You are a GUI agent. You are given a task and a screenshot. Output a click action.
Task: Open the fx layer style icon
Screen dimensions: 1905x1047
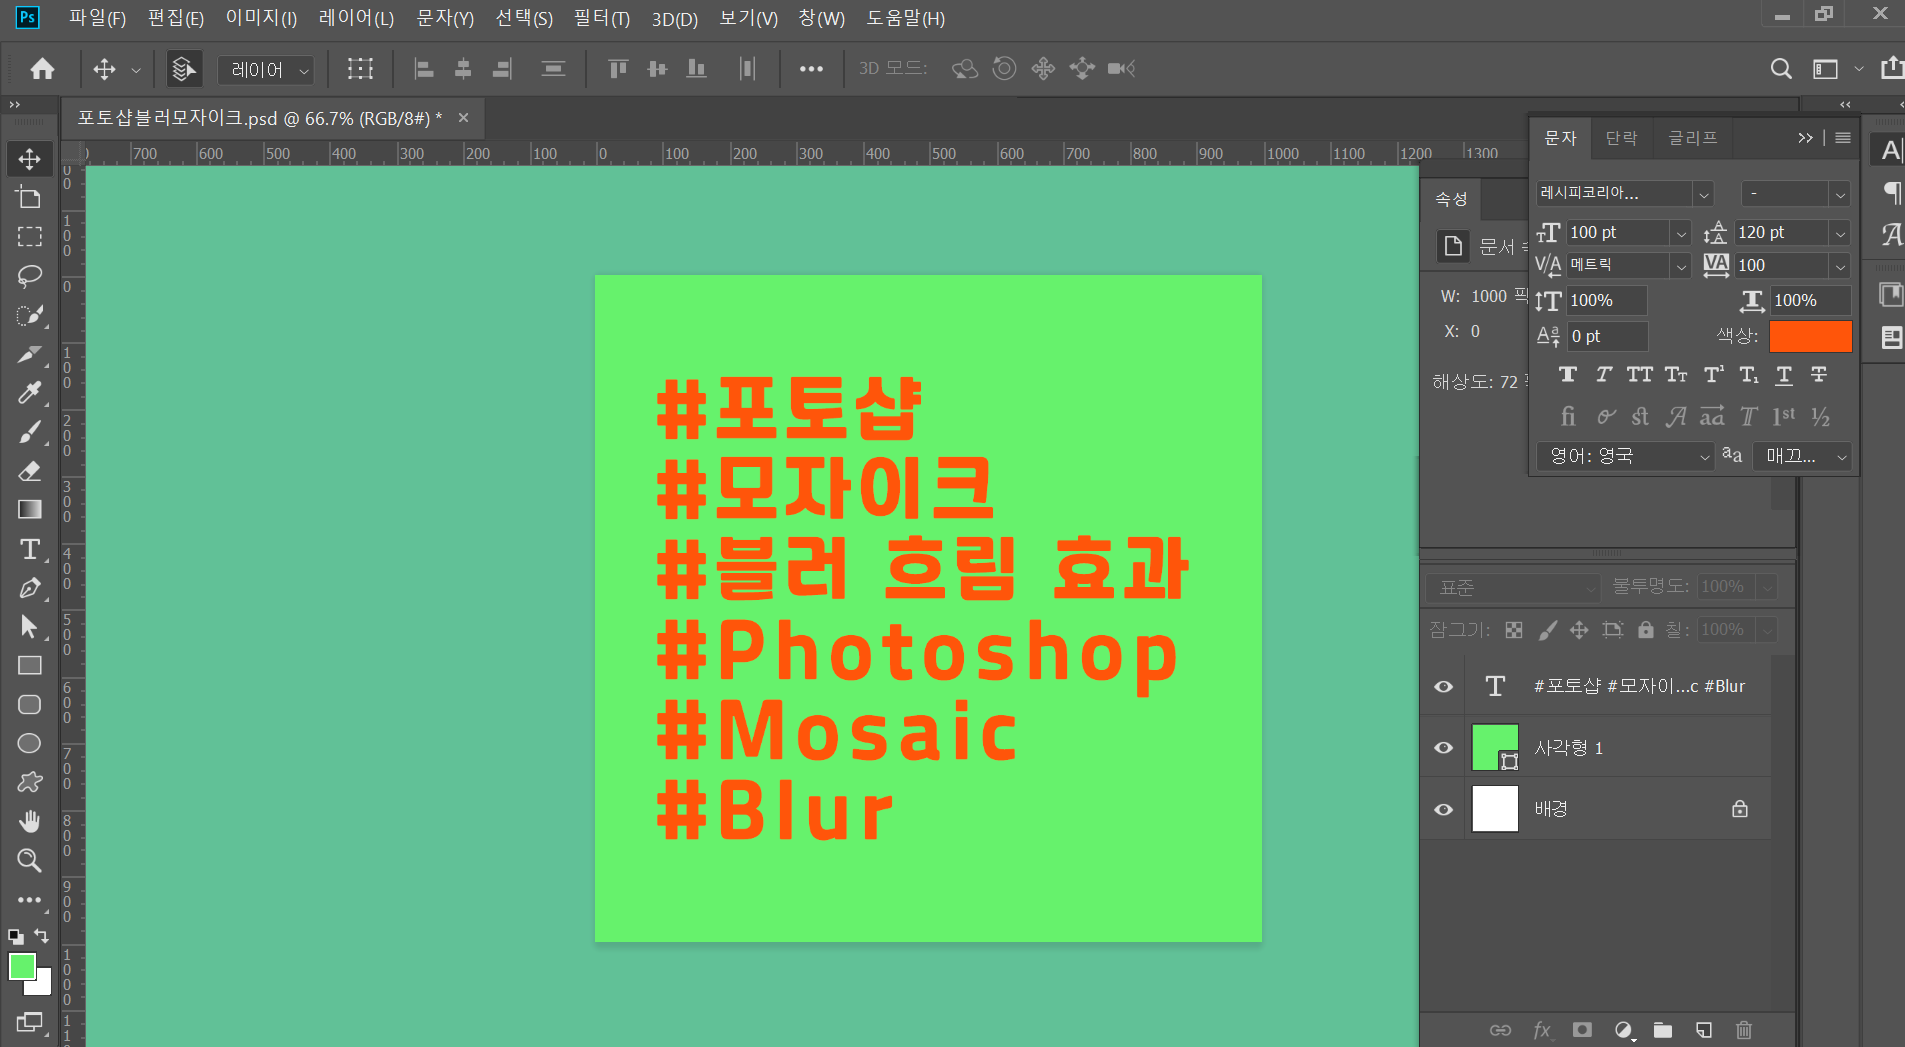1542,1030
